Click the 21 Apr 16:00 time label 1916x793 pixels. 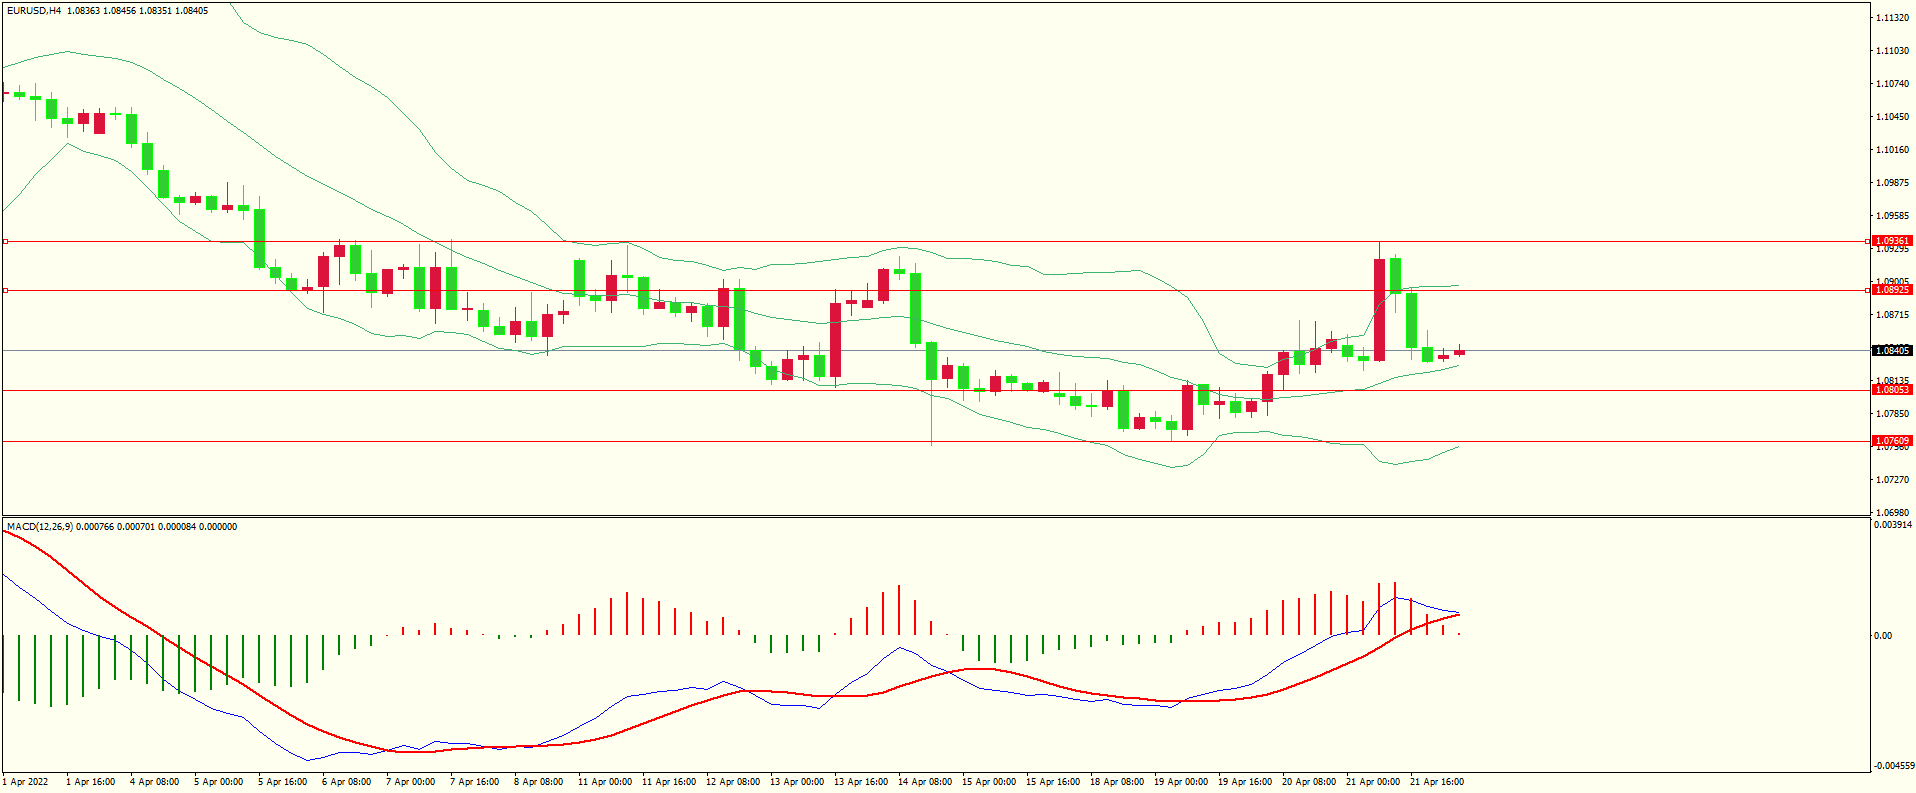point(1437,782)
